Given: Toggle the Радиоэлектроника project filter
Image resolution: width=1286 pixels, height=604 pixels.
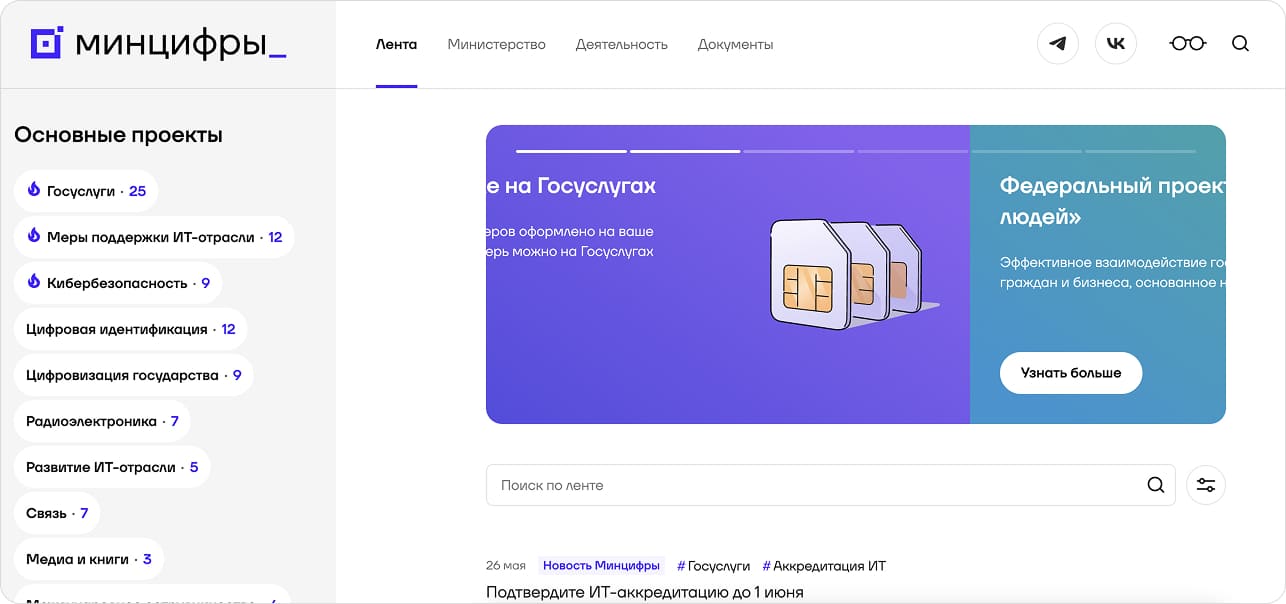Looking at the screenshot, I should pos(100,421).
